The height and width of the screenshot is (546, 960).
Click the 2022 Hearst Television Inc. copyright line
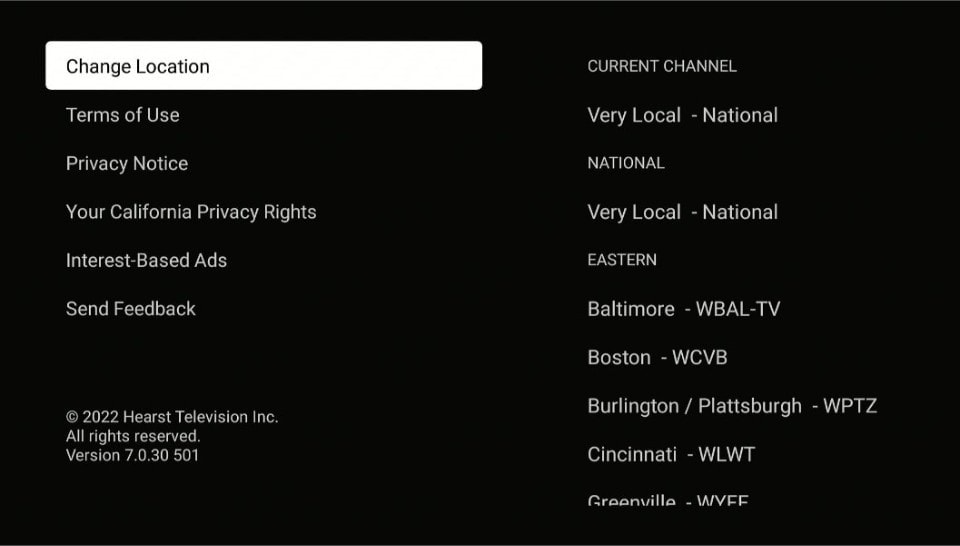(x=172, y=417)
